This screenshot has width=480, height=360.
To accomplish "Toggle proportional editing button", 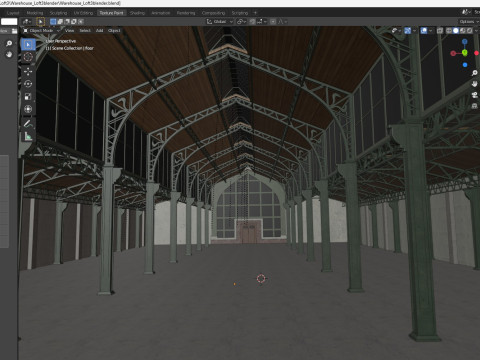I will pyautogui.click(x=273, y=22).
